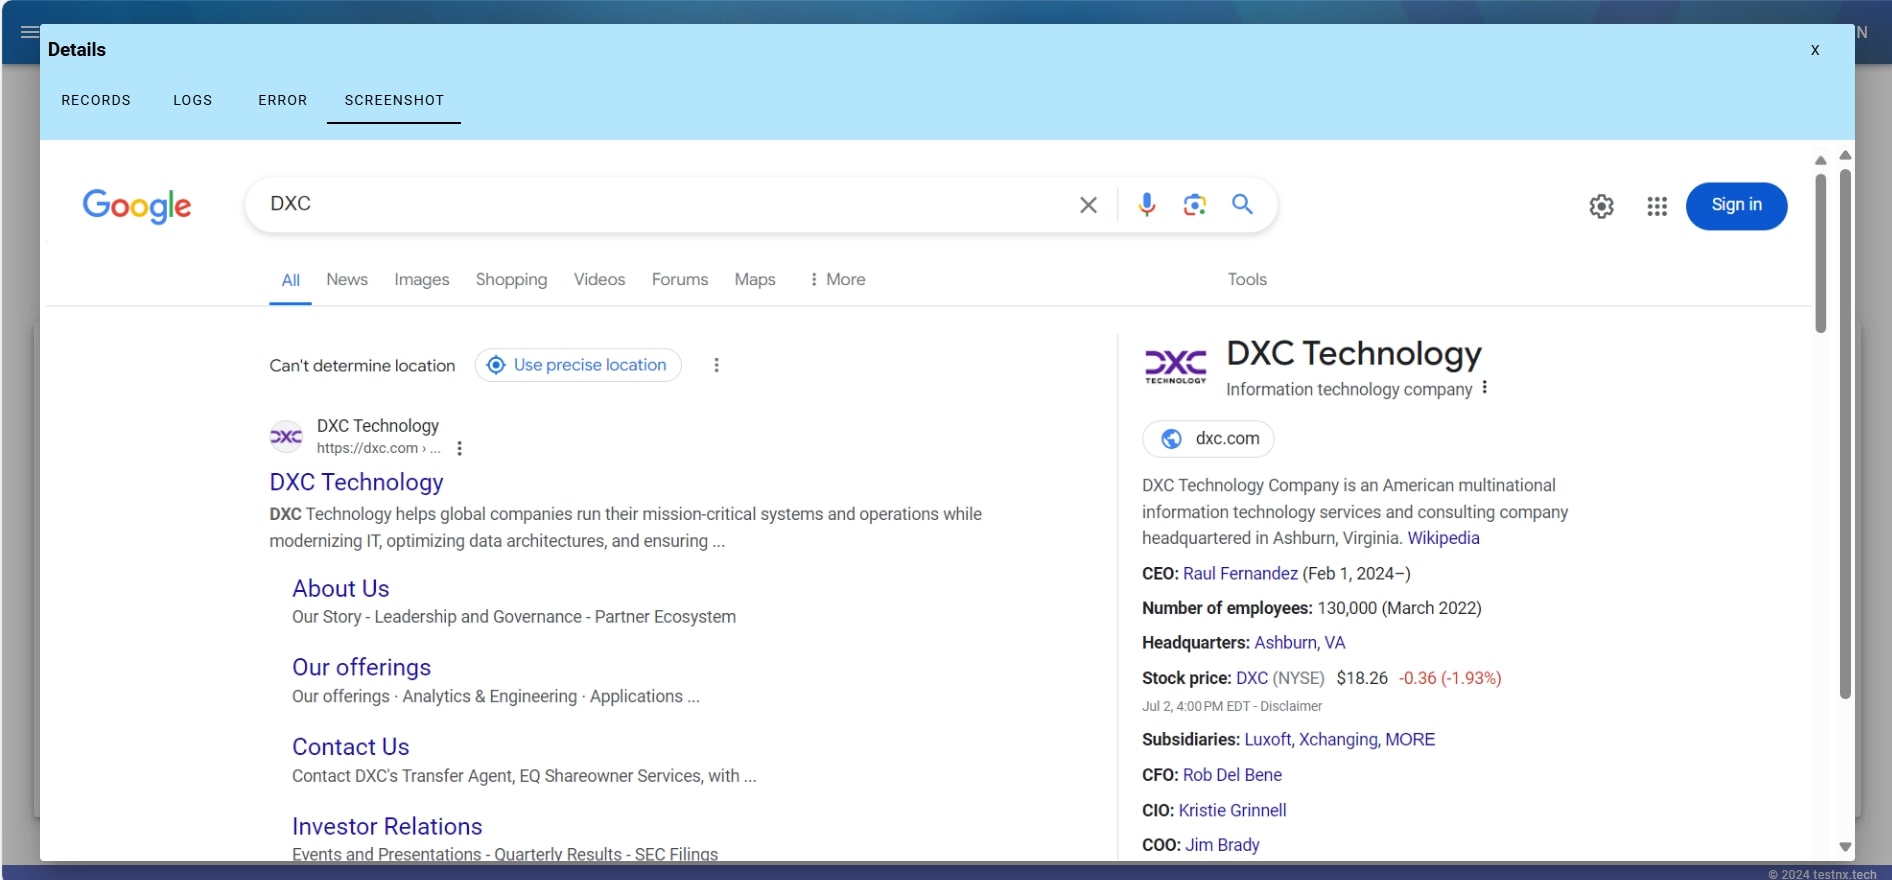Screen dimensions: 1892x880
Task: Open Google settings gear icon
Action: 1601,206
